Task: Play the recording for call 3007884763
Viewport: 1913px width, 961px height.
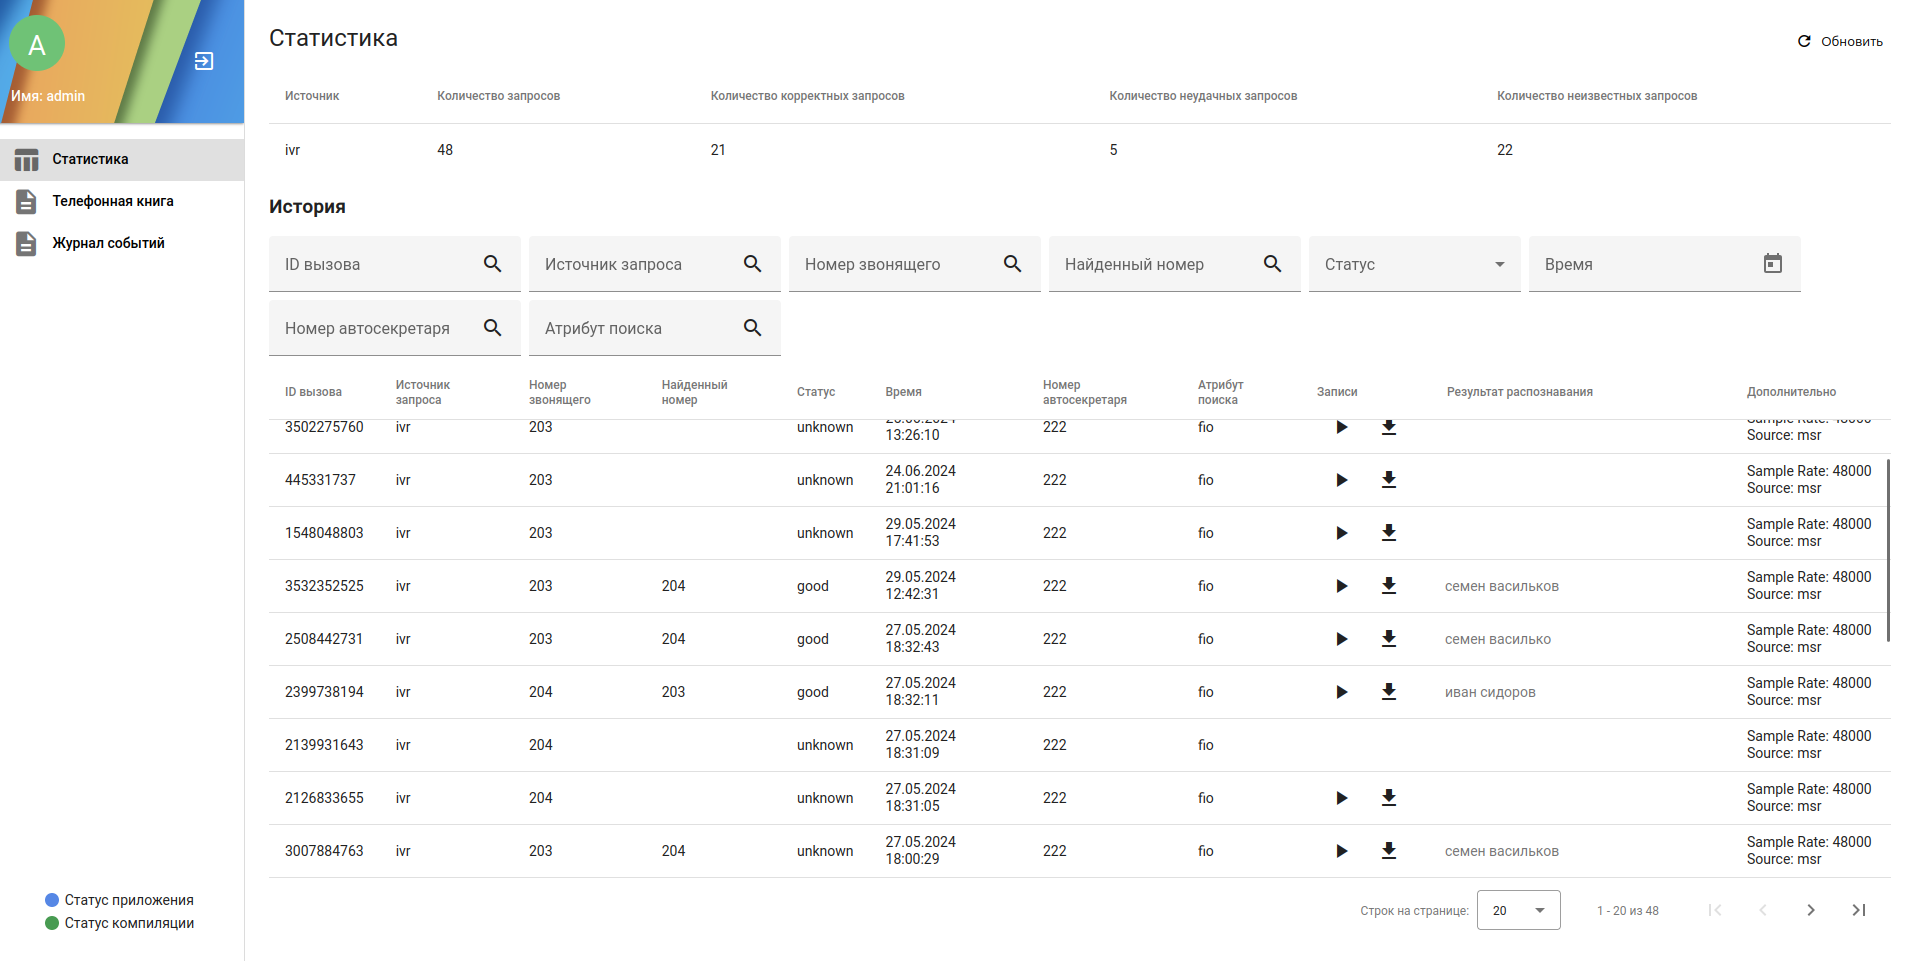Action: point(1341,851)
